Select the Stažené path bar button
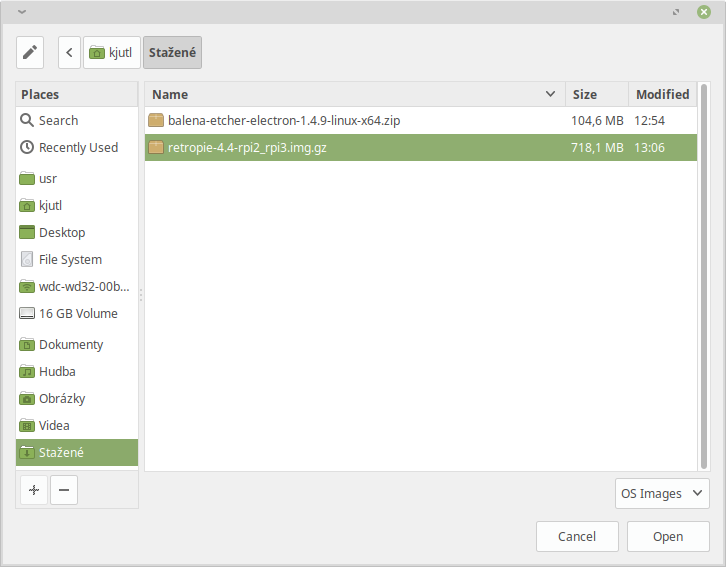The image size is (726, 567). click(x=172, y=52)
